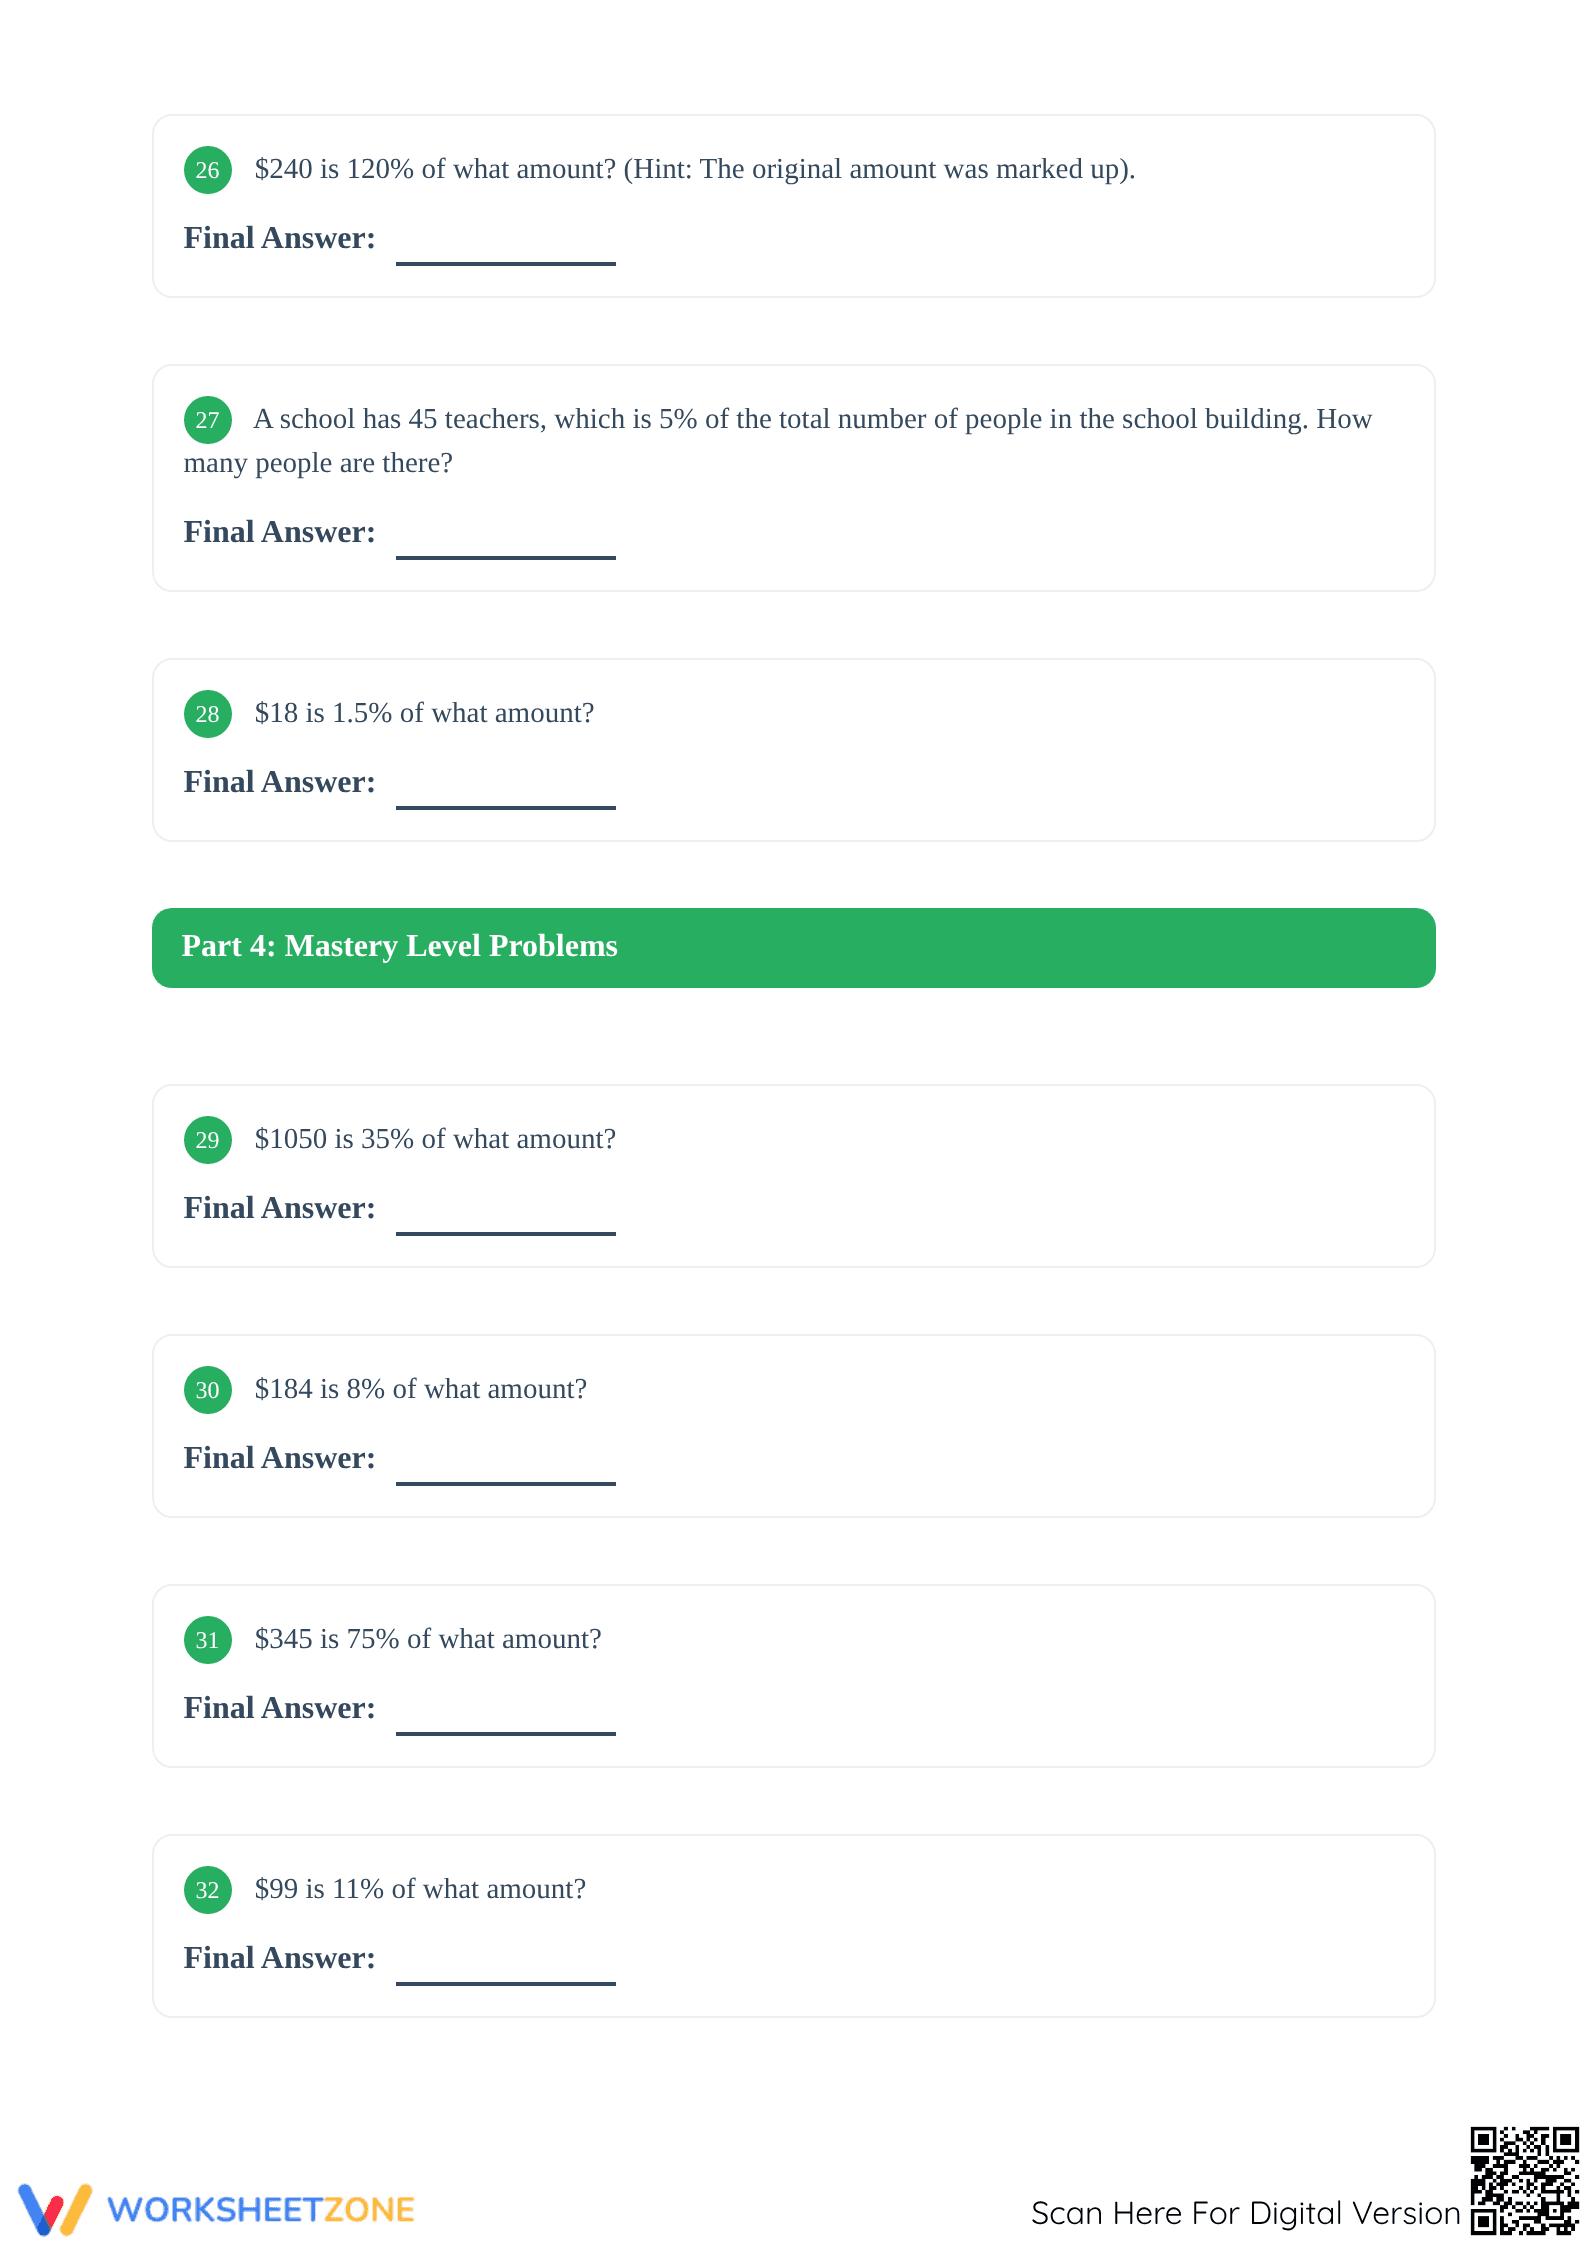Click the QR code for digital version
This screenshot has width=1588, height=2244.
point(1524,2180)
